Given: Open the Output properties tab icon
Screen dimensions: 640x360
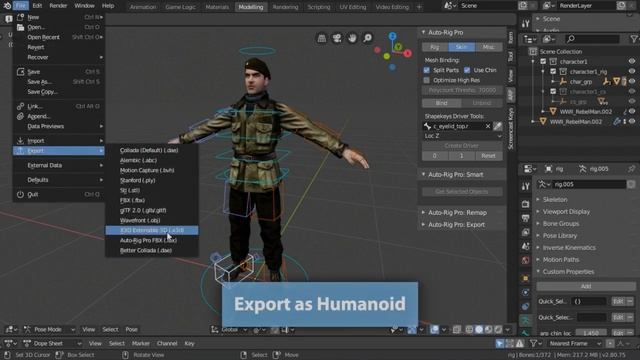Looking at the screenshot, I should click(526, 218).
